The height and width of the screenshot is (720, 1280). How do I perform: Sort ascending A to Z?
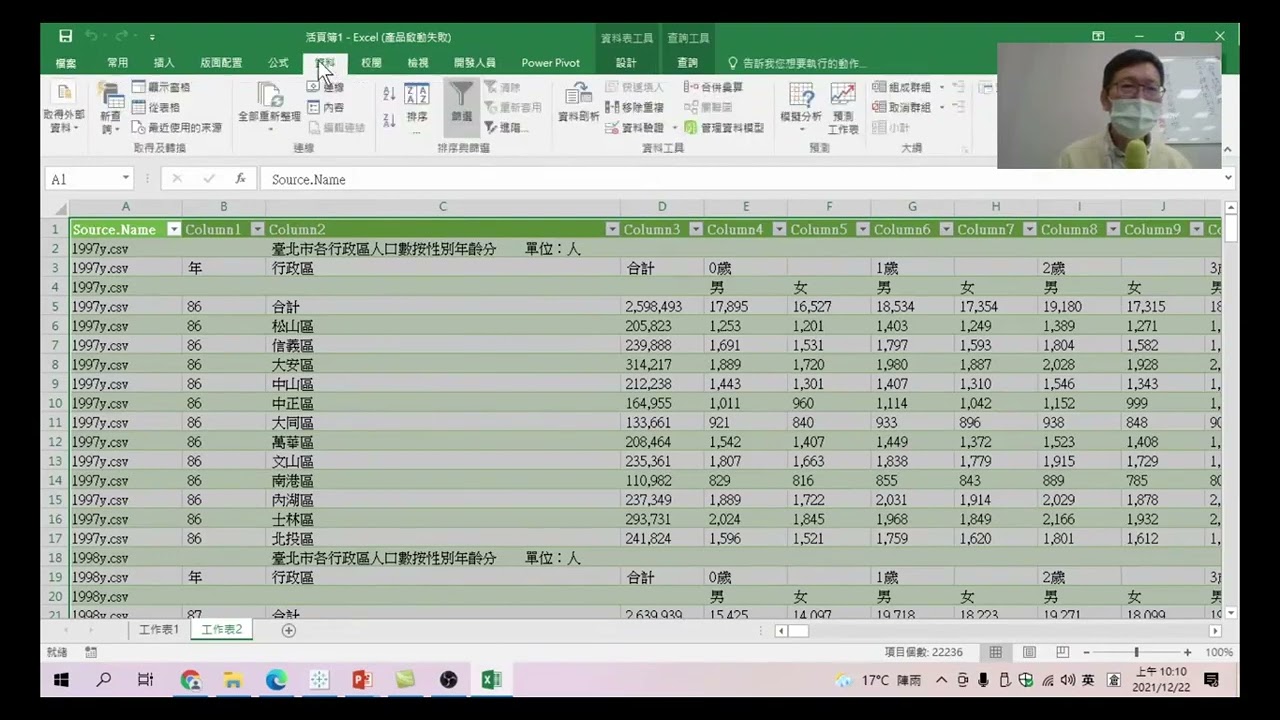pyautogui.click(x=389, y=94)
